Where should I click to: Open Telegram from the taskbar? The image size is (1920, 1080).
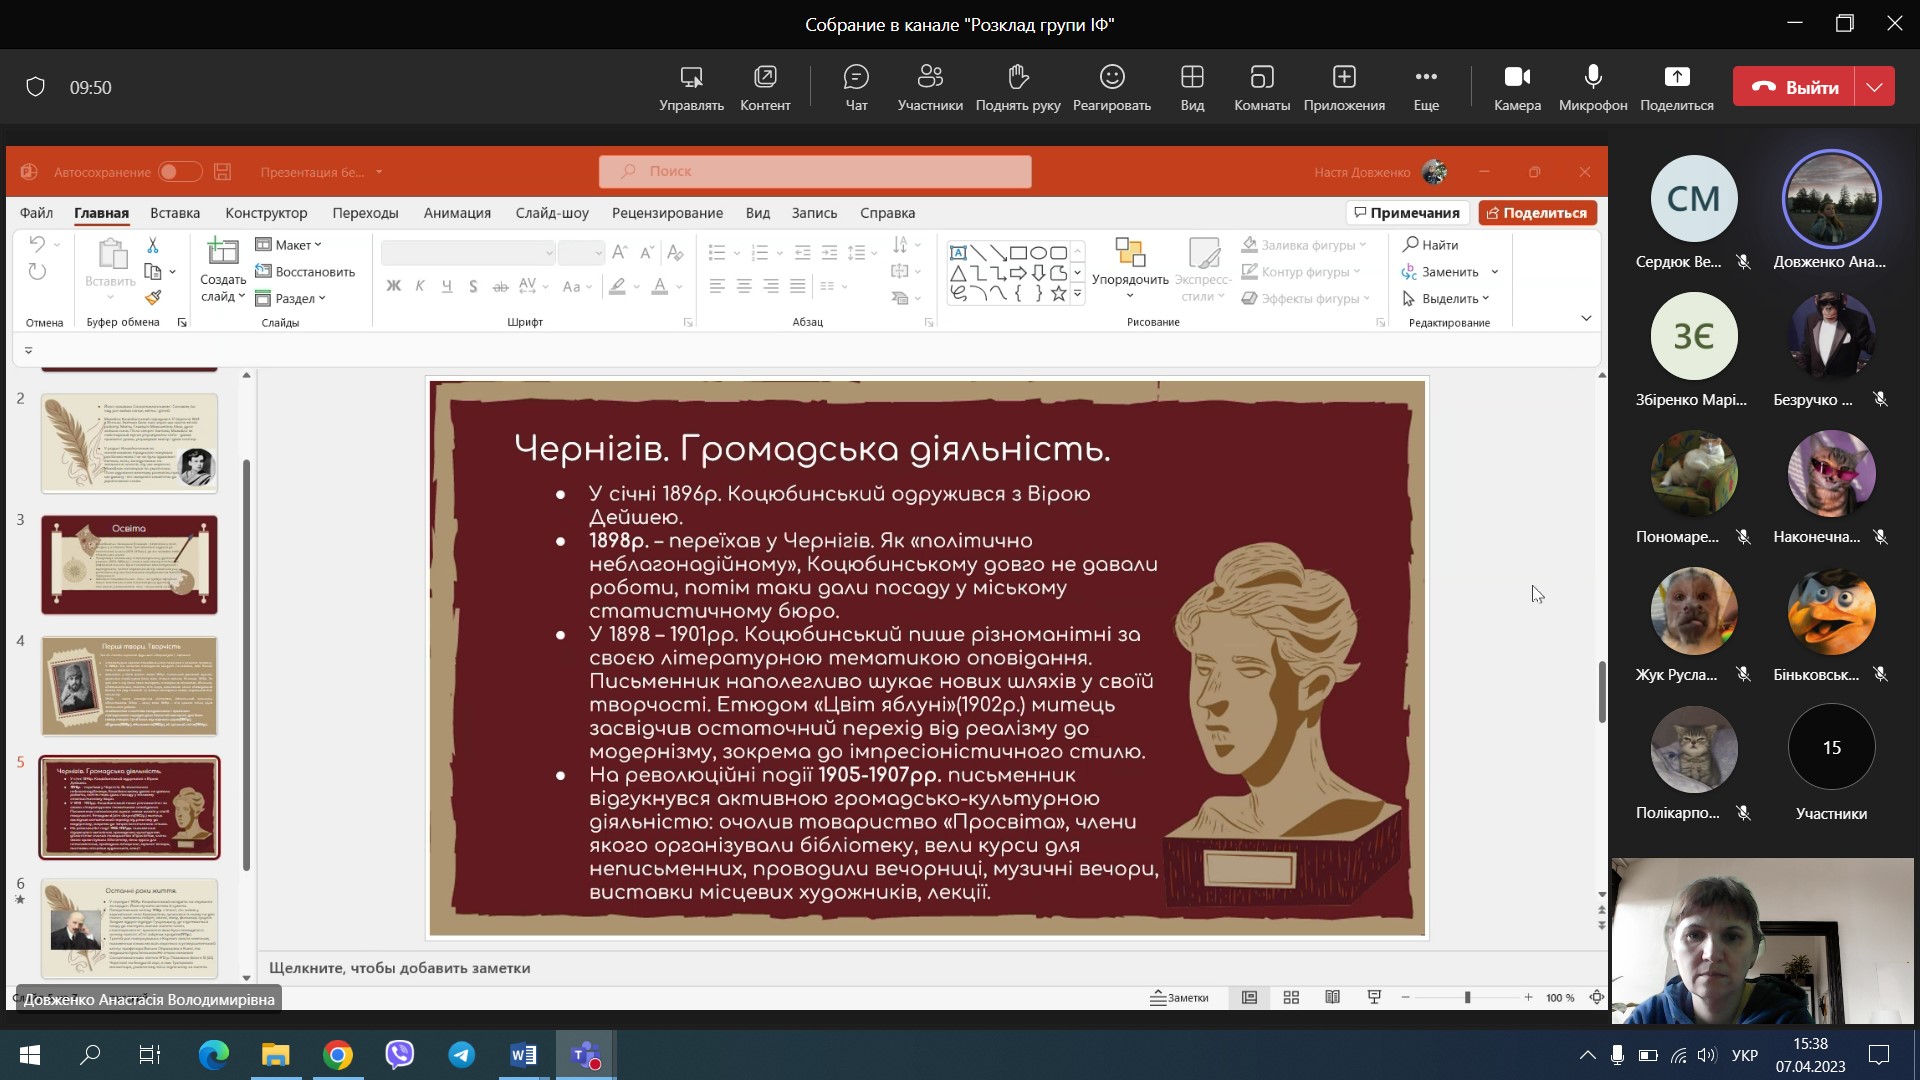click(461, 1054)
